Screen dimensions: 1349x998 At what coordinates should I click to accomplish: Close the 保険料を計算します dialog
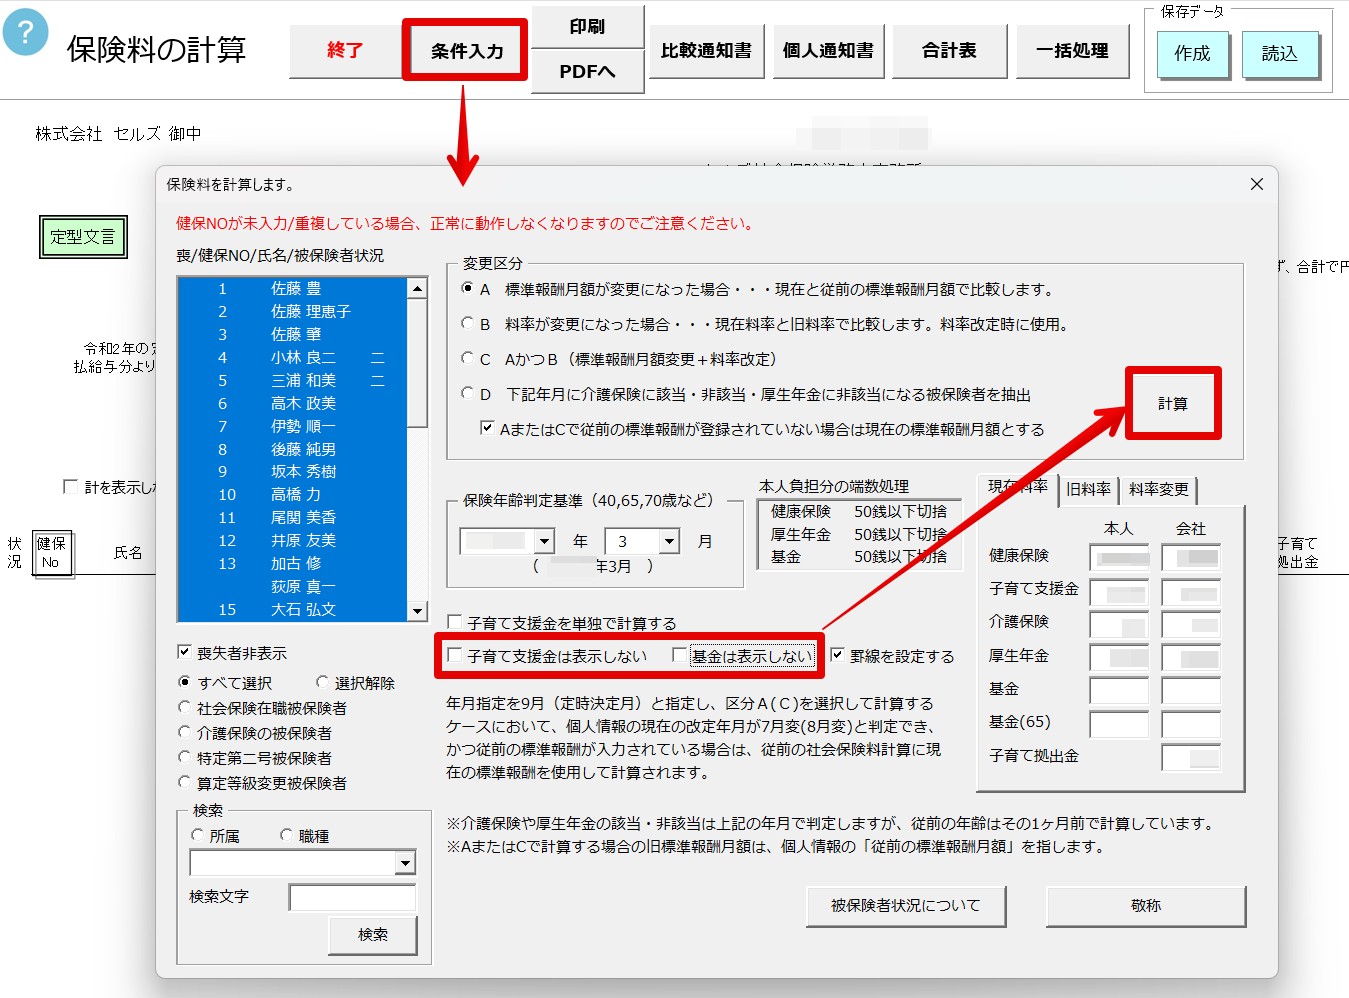[1257, 184]
